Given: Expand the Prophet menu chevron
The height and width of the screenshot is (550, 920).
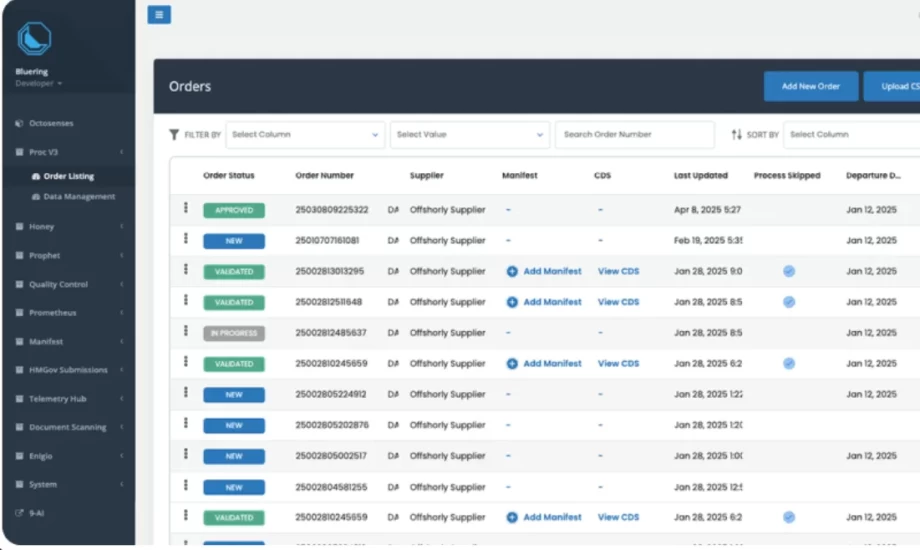Looking at the screenshot, I should [x=121, y=255].
